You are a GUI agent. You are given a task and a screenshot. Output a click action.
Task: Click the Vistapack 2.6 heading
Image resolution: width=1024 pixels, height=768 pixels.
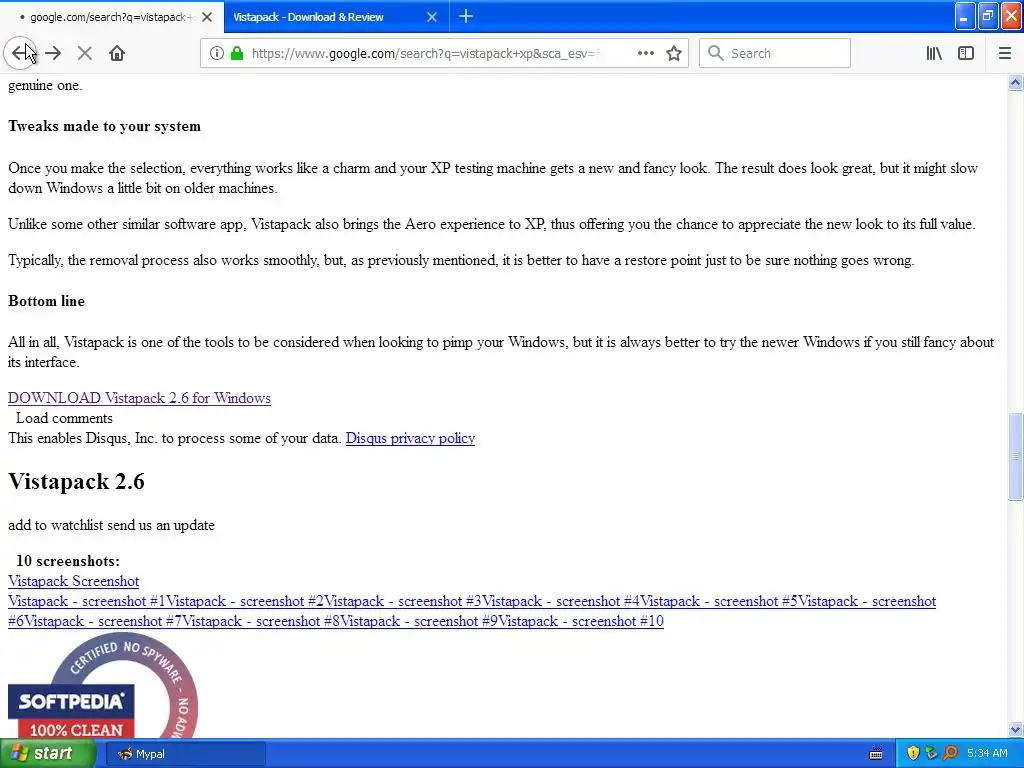76,481
